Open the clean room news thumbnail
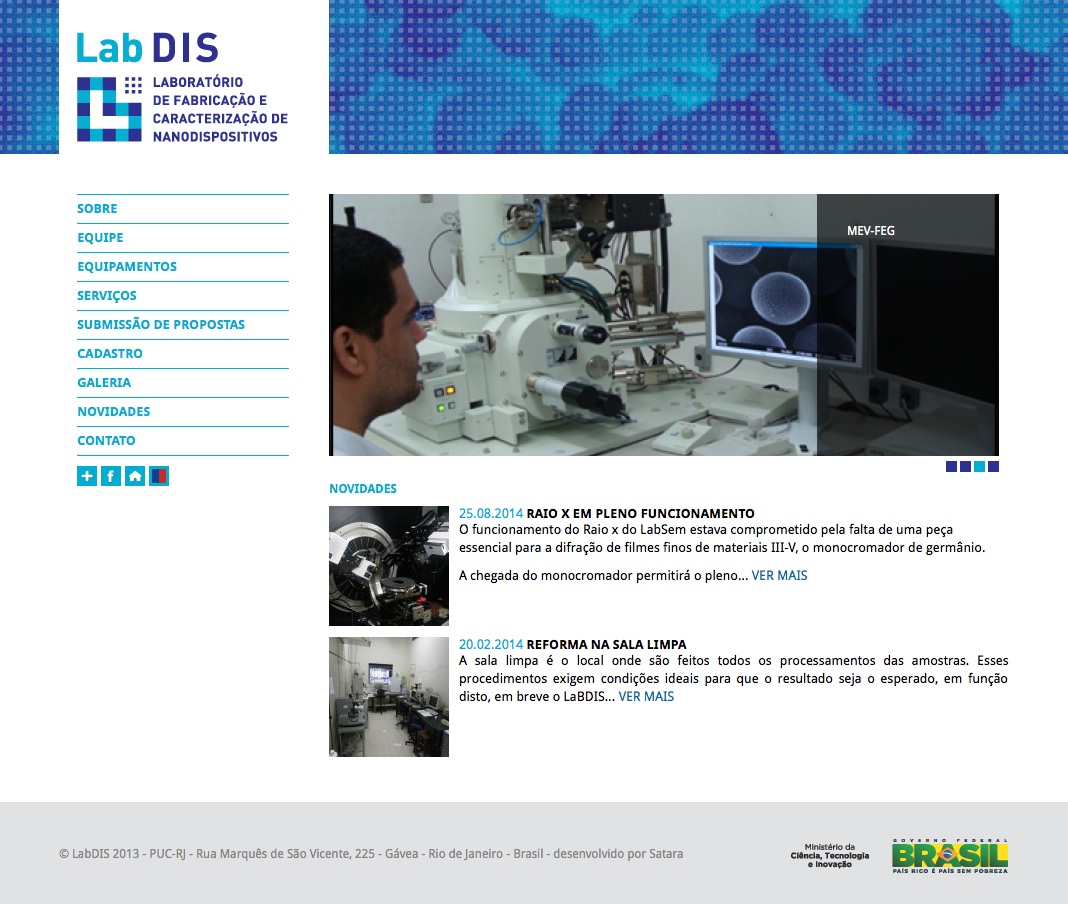 click(389, 697)
